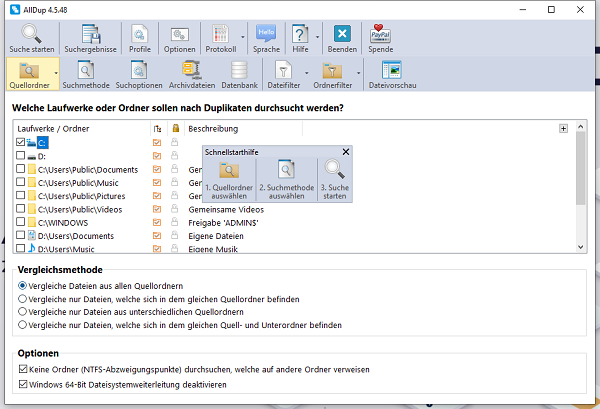Check the C:\WINDOWS folder checkbox

[x=21, y=222]
